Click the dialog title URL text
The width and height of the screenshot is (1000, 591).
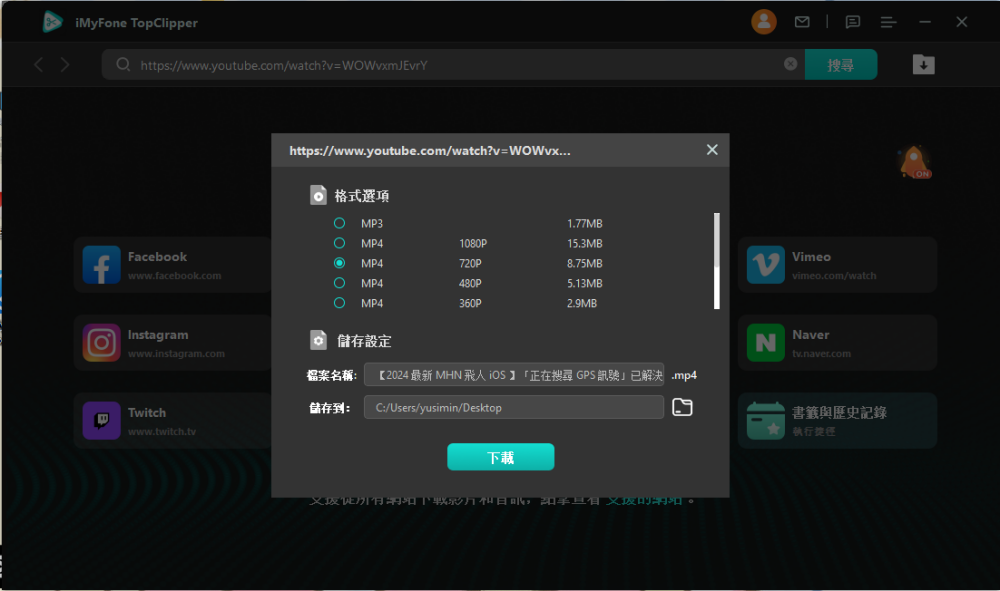pos(430,150)
